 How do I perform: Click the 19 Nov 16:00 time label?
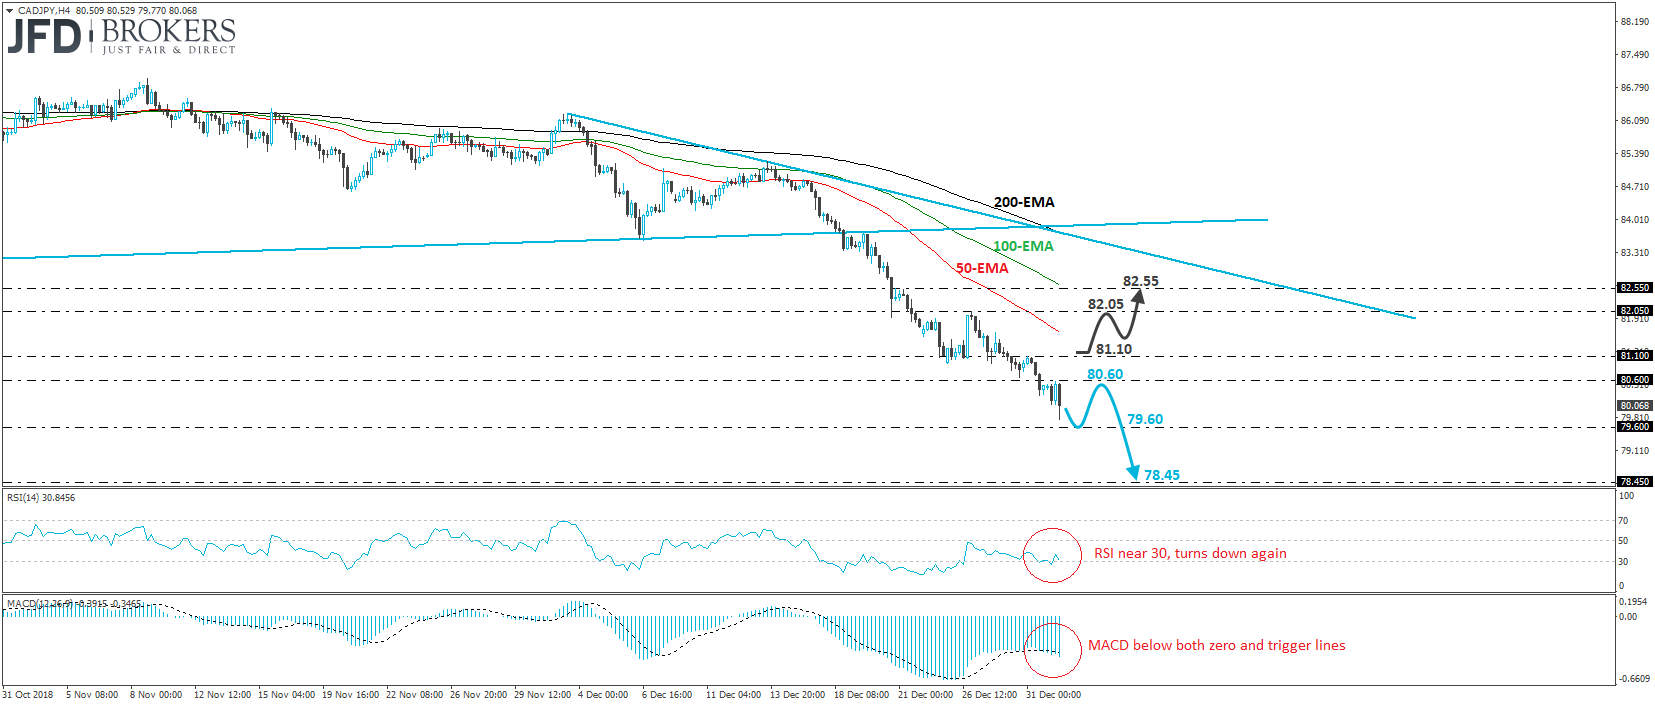[x=350, y=694]
